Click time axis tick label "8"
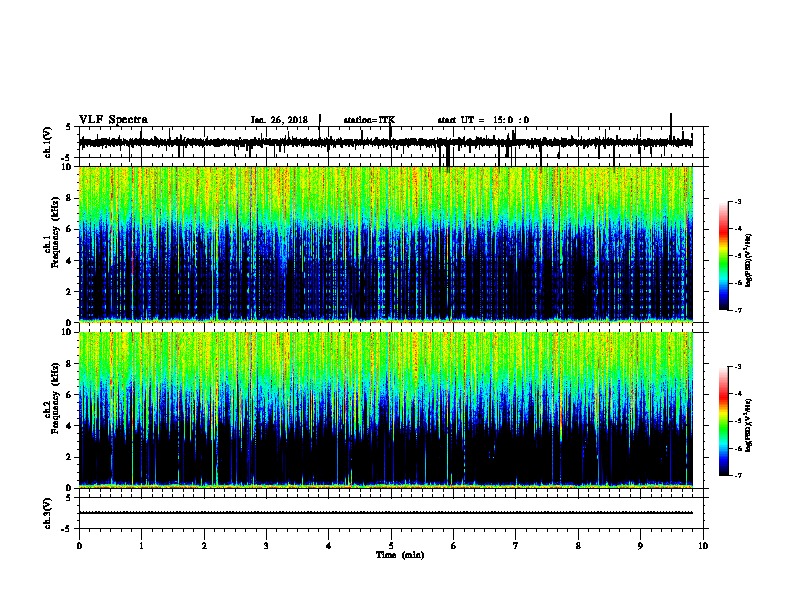 click(578, 546)
